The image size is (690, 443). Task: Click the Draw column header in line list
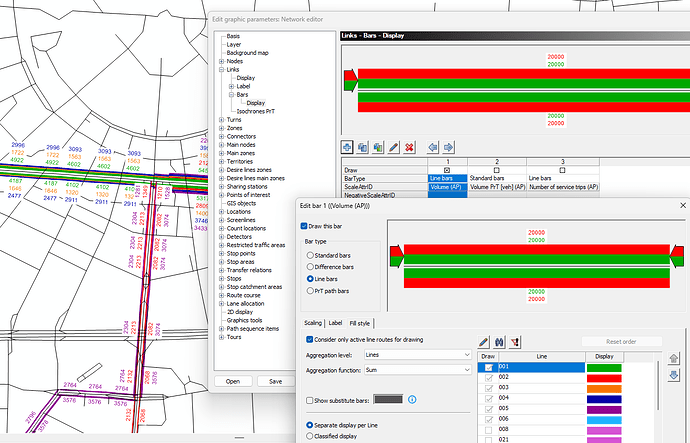(488, 356)
